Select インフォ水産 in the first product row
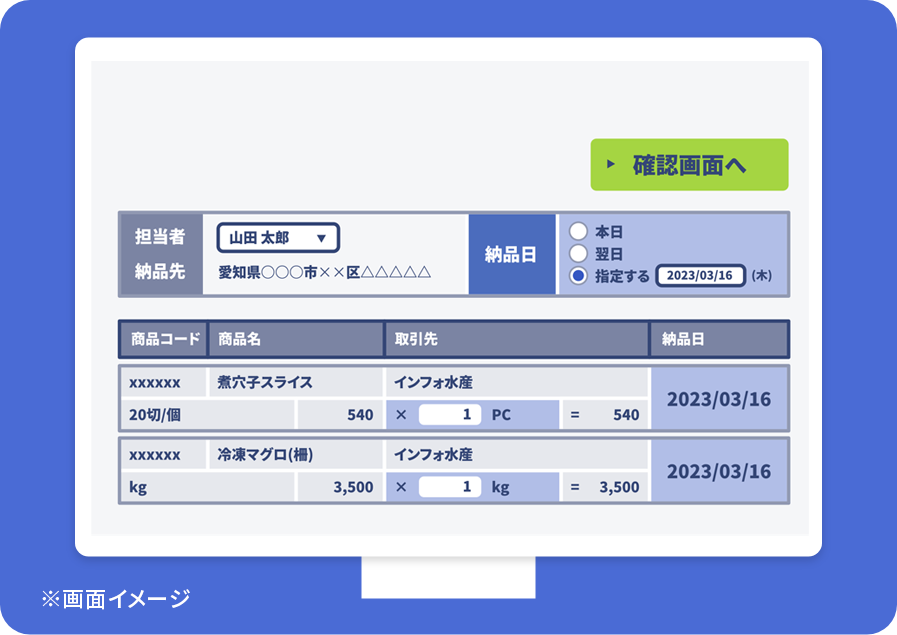 click(436, 381)
